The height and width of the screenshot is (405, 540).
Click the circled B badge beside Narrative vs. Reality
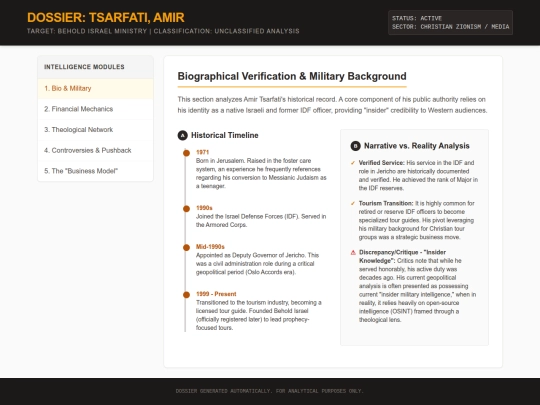355,146
